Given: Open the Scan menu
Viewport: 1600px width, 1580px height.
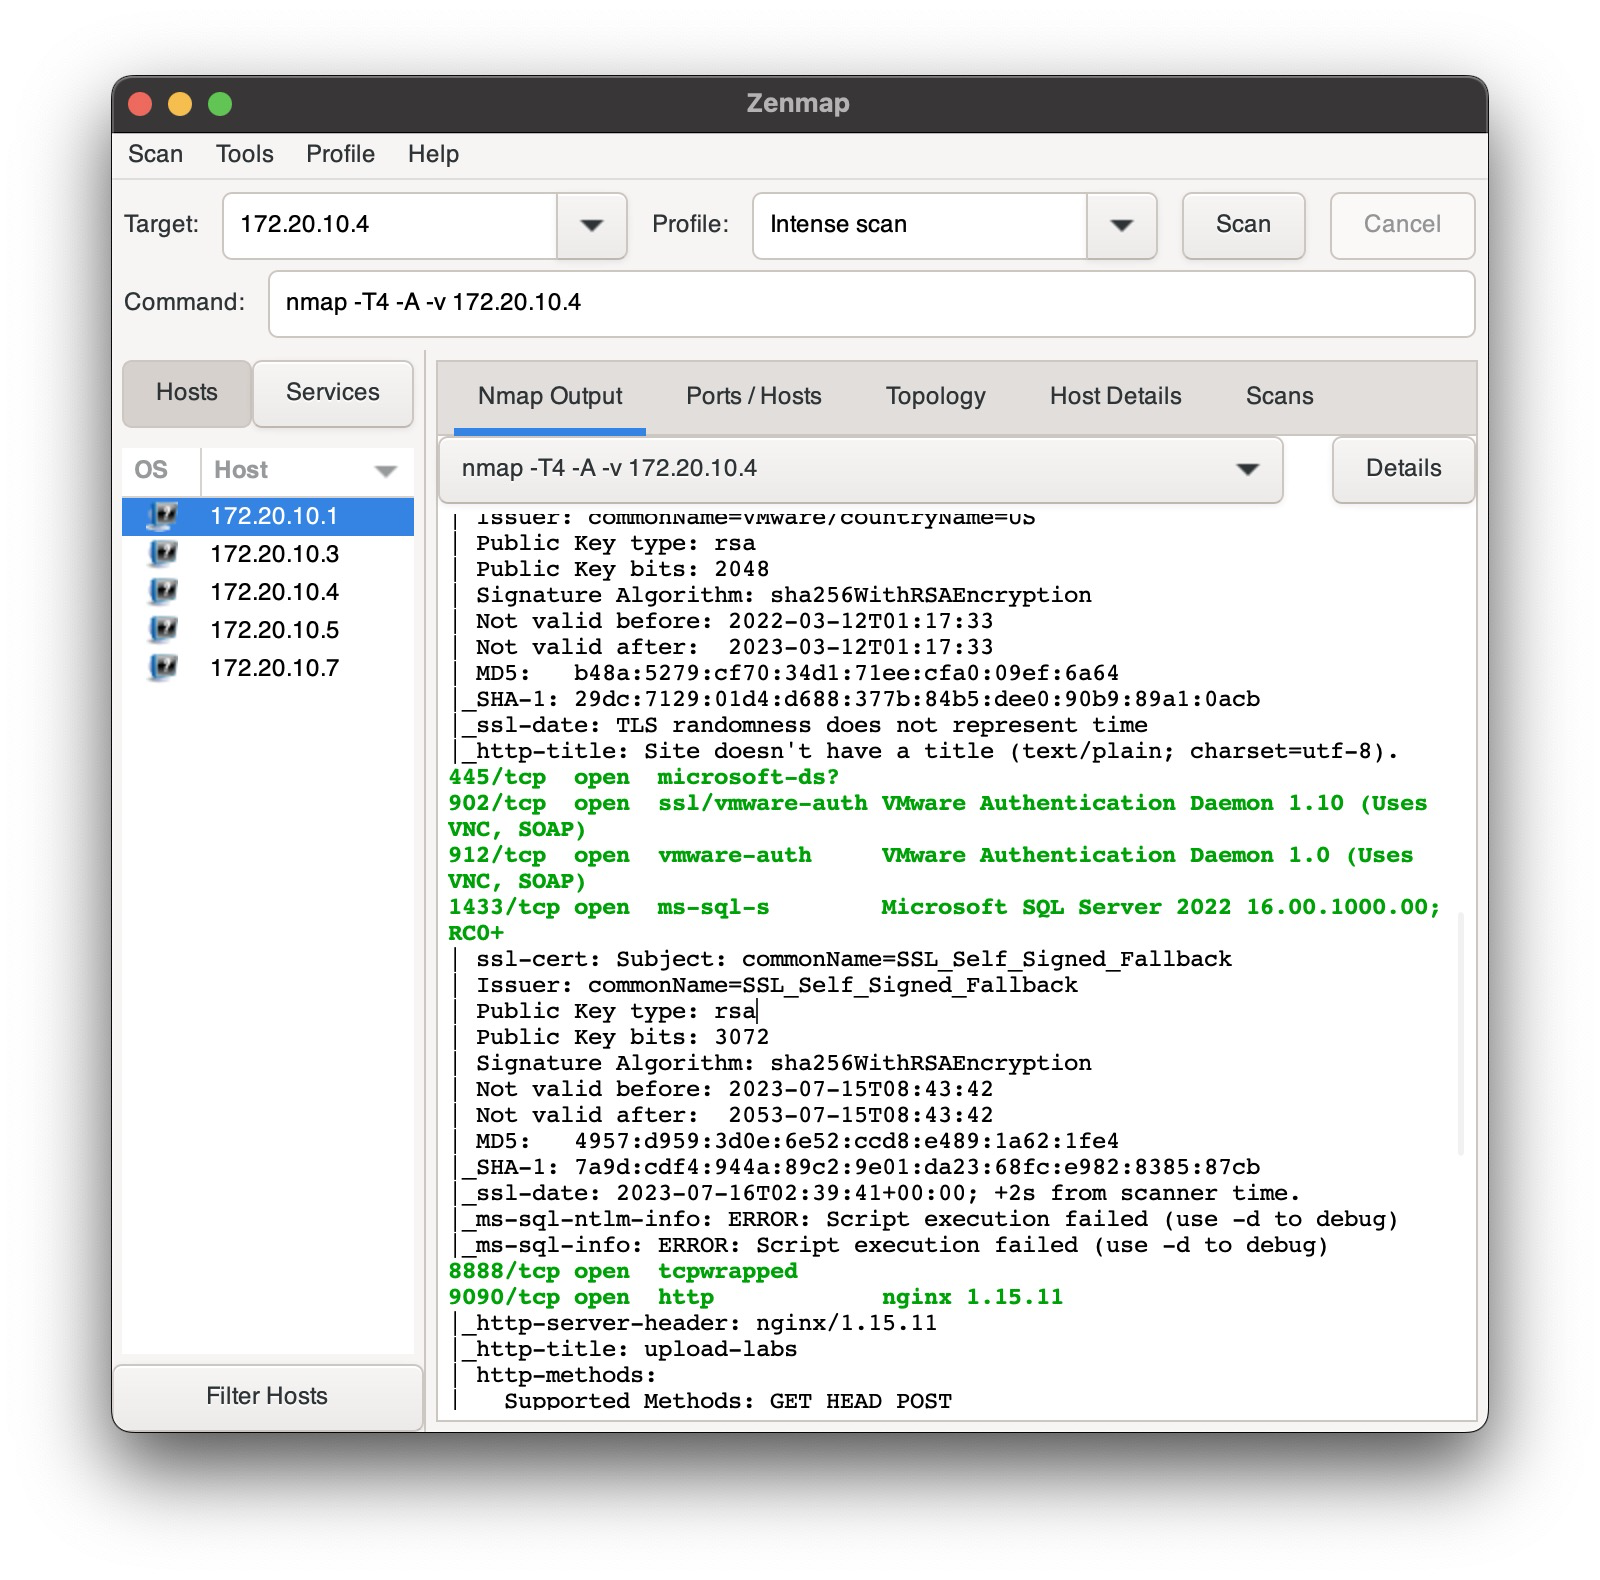Looking at the screenshot, I should coord(155,154).
